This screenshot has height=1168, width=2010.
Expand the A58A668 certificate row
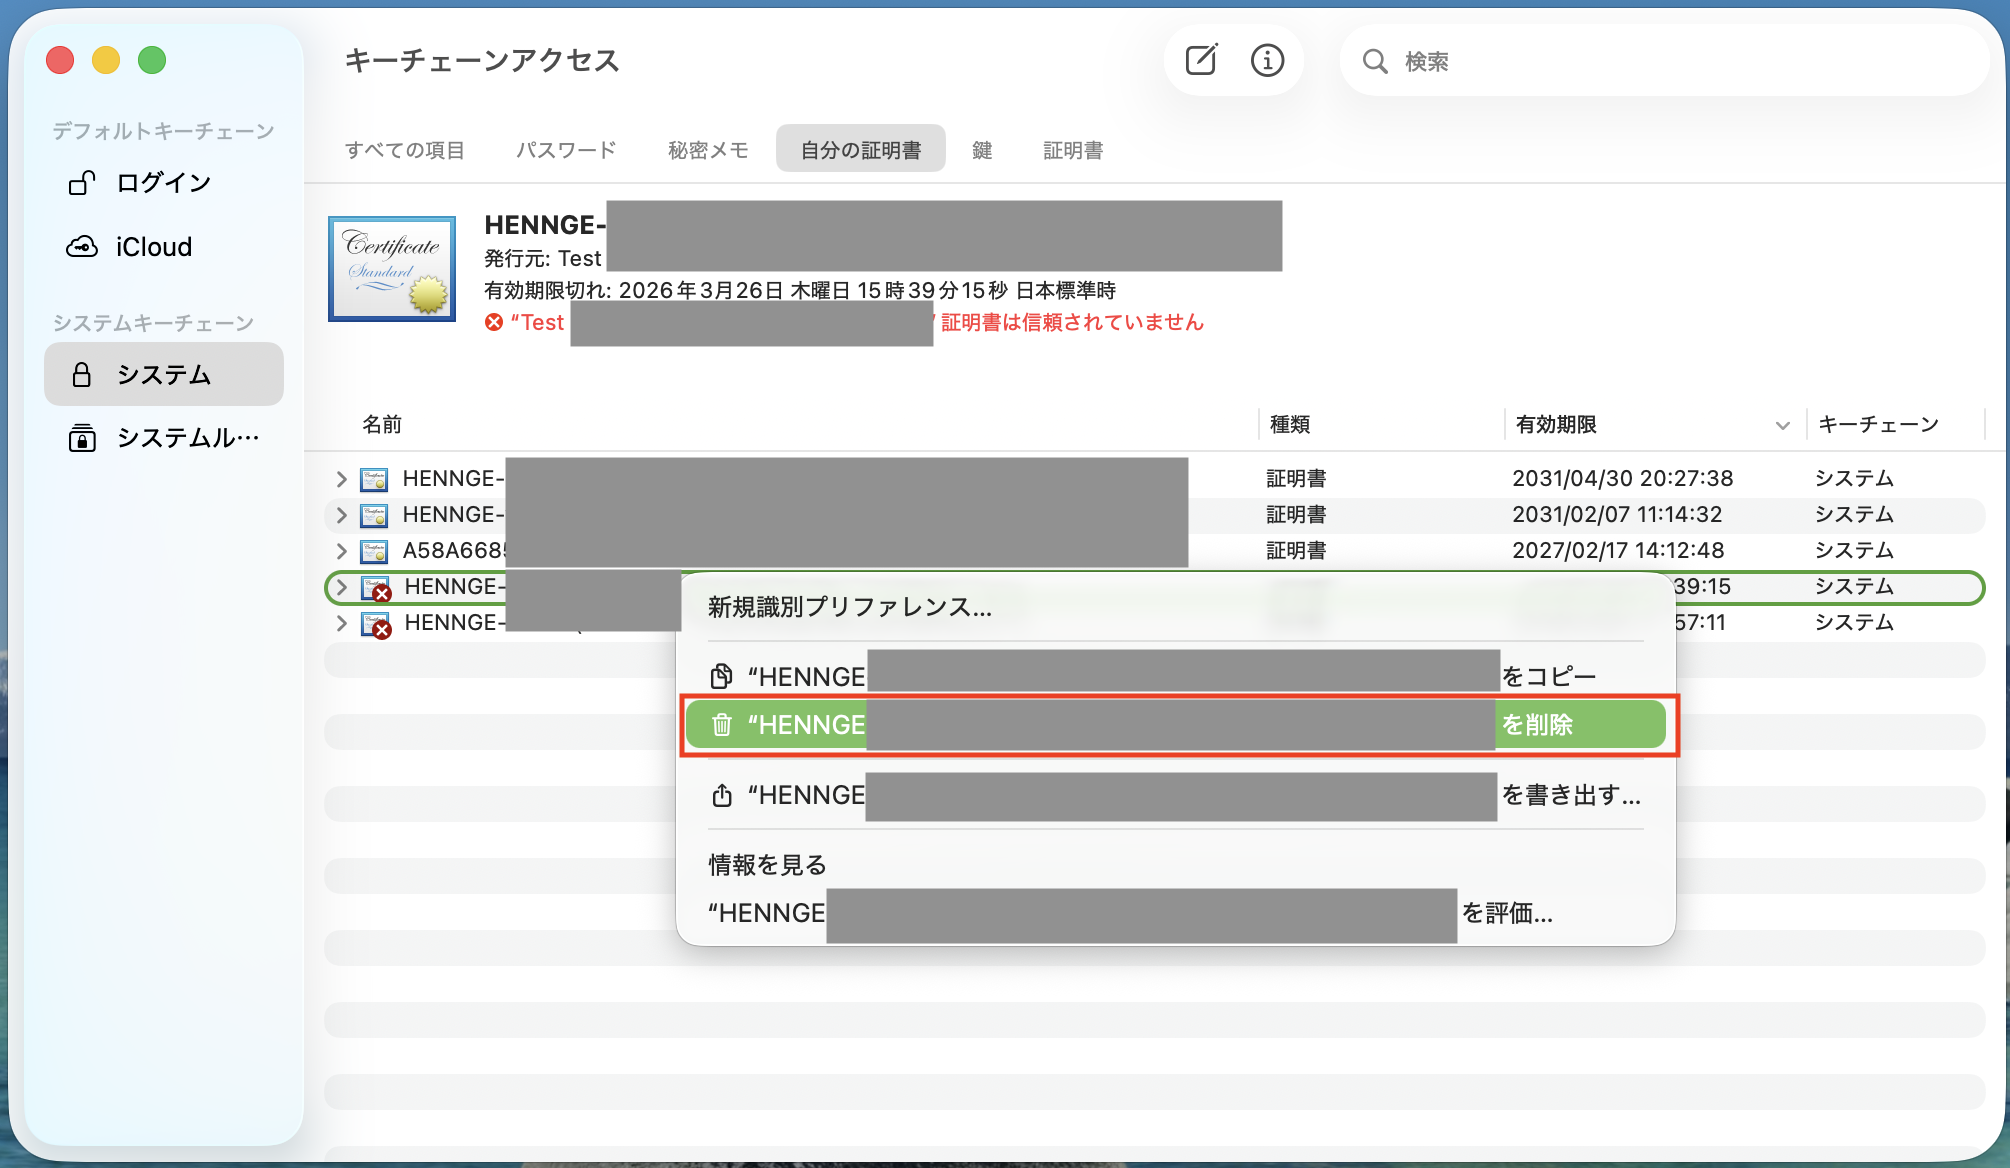341,551
